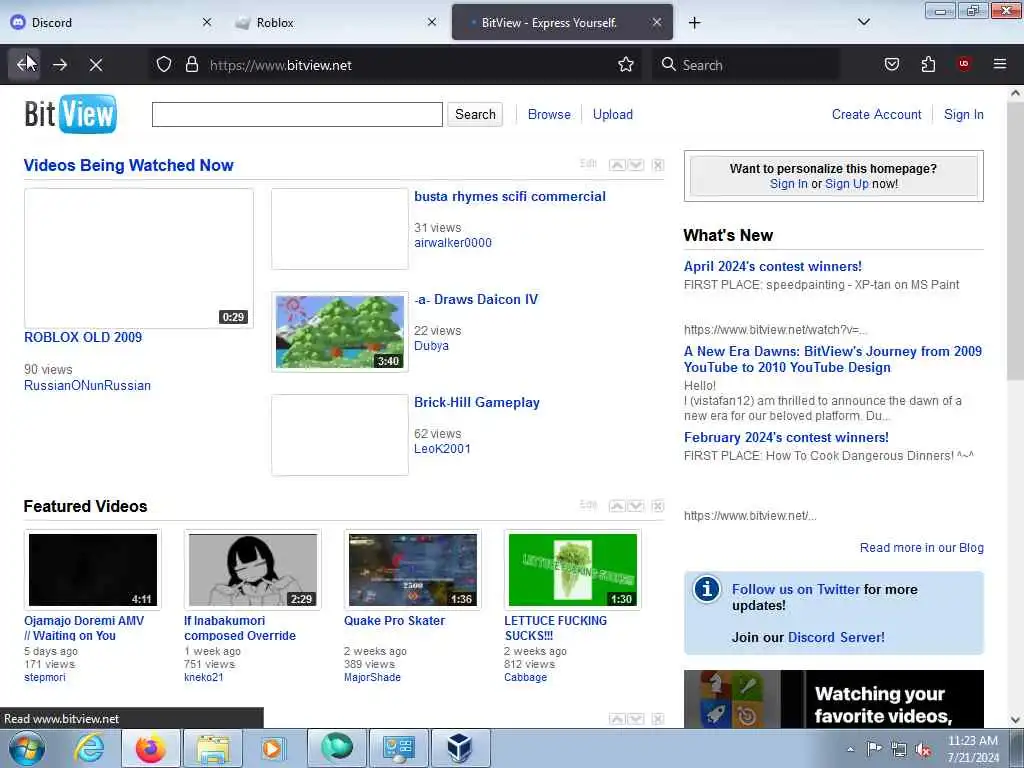This screenshot has height=768, width=1024.
Task: Open the green LETTUCE video thumbnail
Action: (x=573, y=569)
